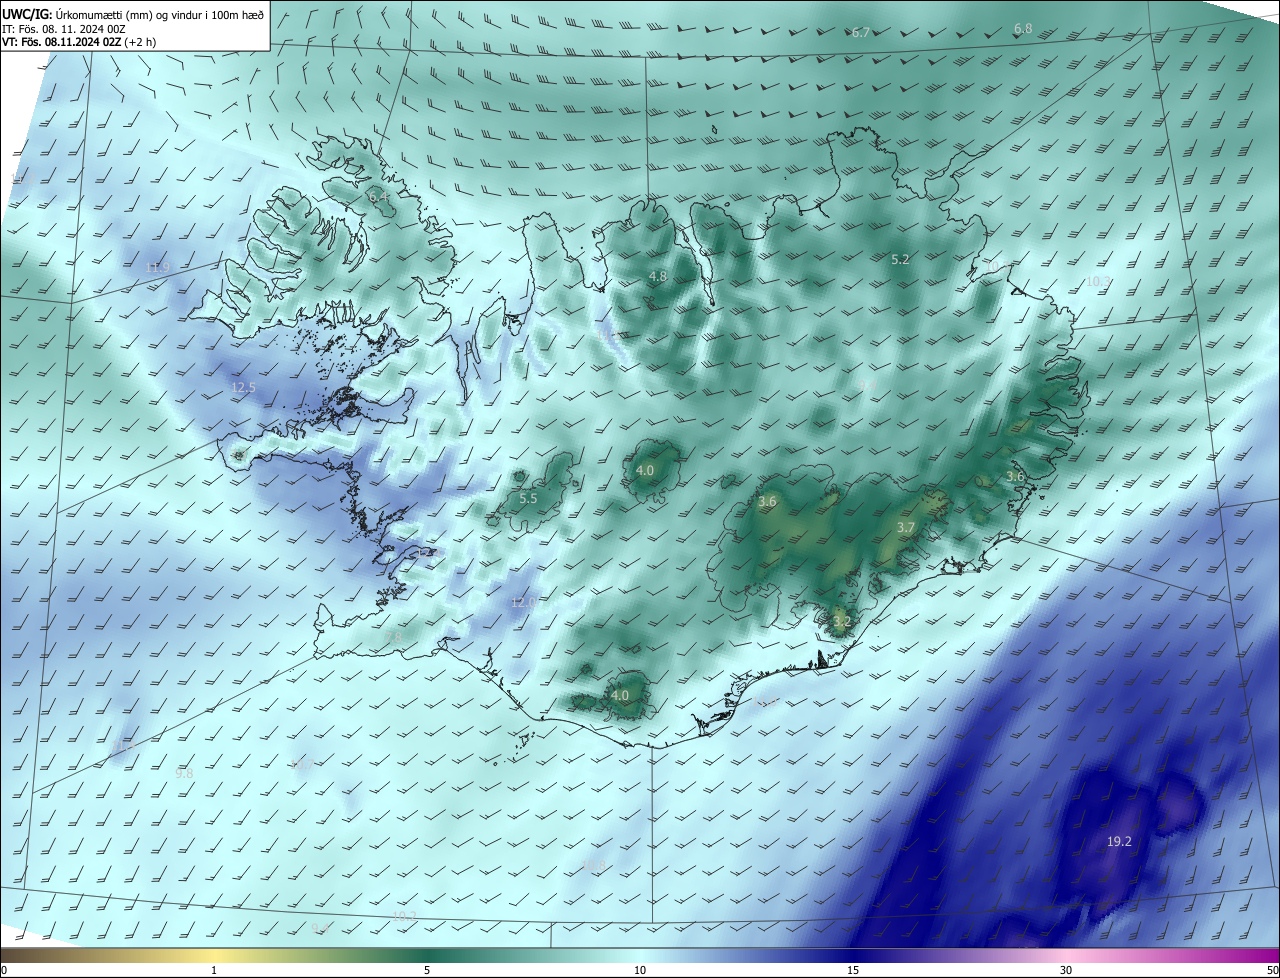The height and width of the screenshot is (978, 1280).
Task: Click the 3.7 value label on the map
Action: pyautogui.click(x=906, y=527)
